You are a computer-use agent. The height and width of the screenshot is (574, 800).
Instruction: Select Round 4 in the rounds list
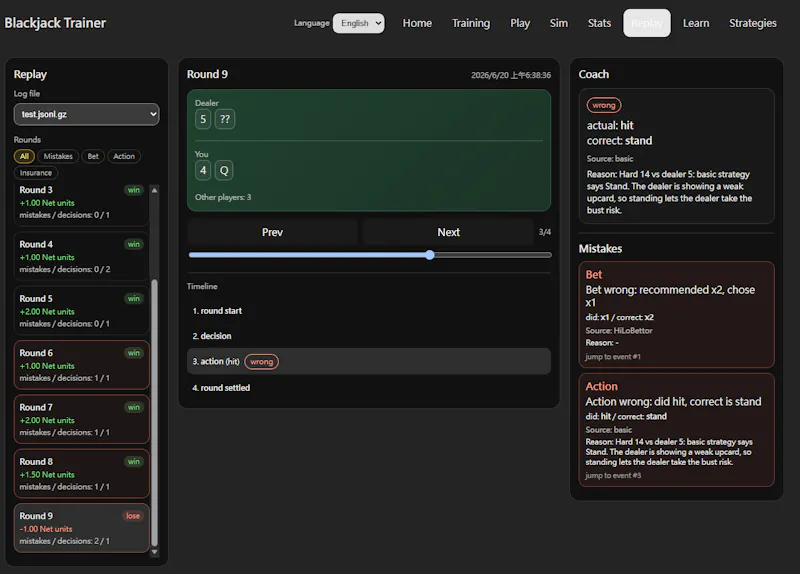tap(81, 257)
